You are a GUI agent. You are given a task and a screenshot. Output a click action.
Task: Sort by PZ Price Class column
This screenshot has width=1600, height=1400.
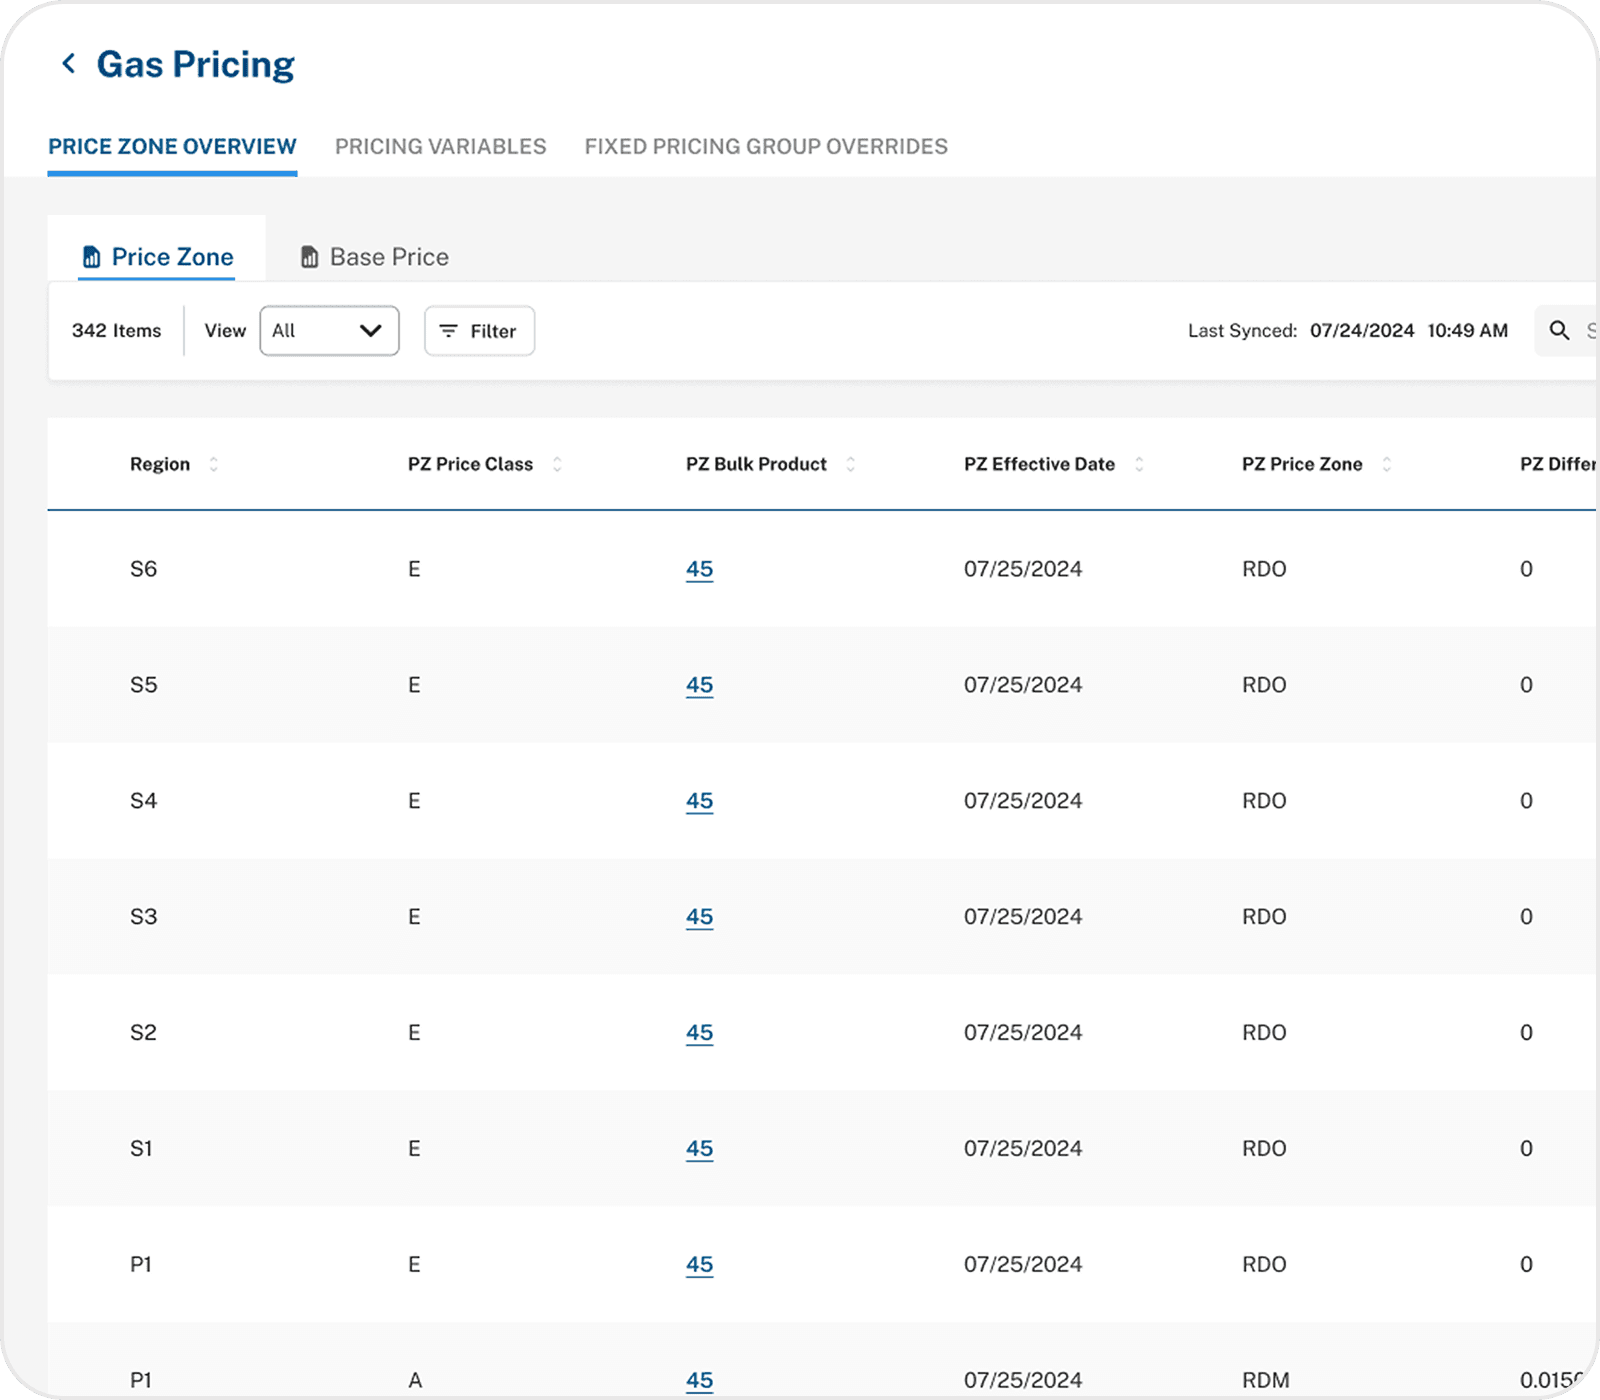[557, 464]
